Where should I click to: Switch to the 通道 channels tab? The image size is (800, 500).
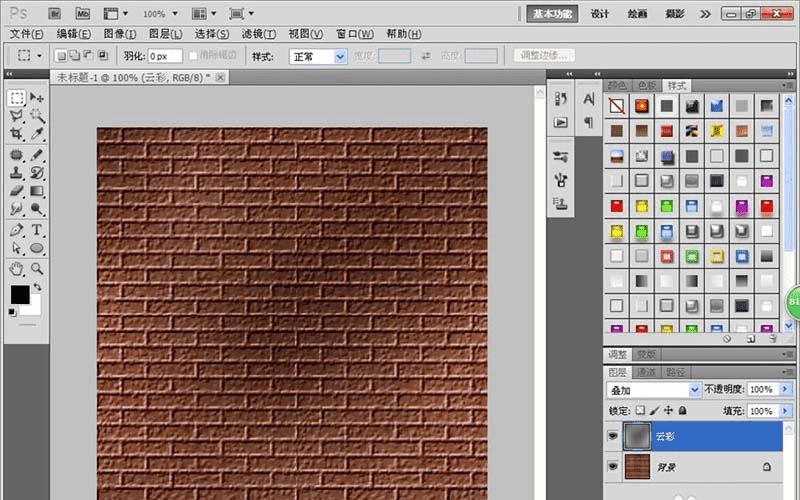coord(648,370)
